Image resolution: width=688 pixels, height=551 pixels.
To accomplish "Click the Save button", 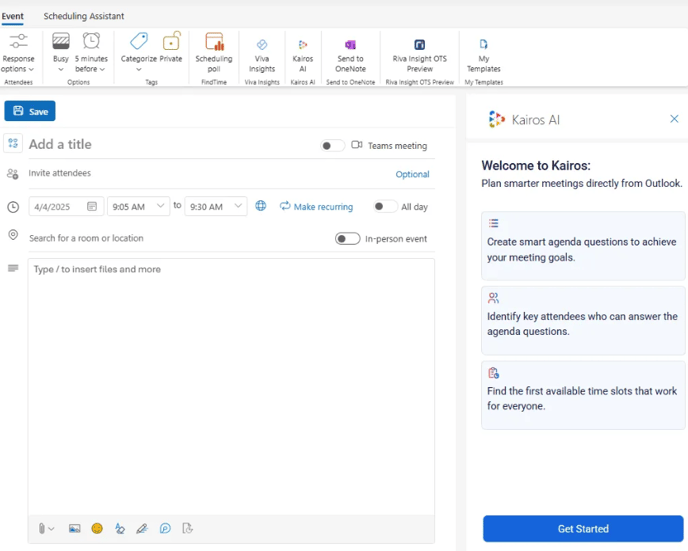I will [x=30, y=111].
